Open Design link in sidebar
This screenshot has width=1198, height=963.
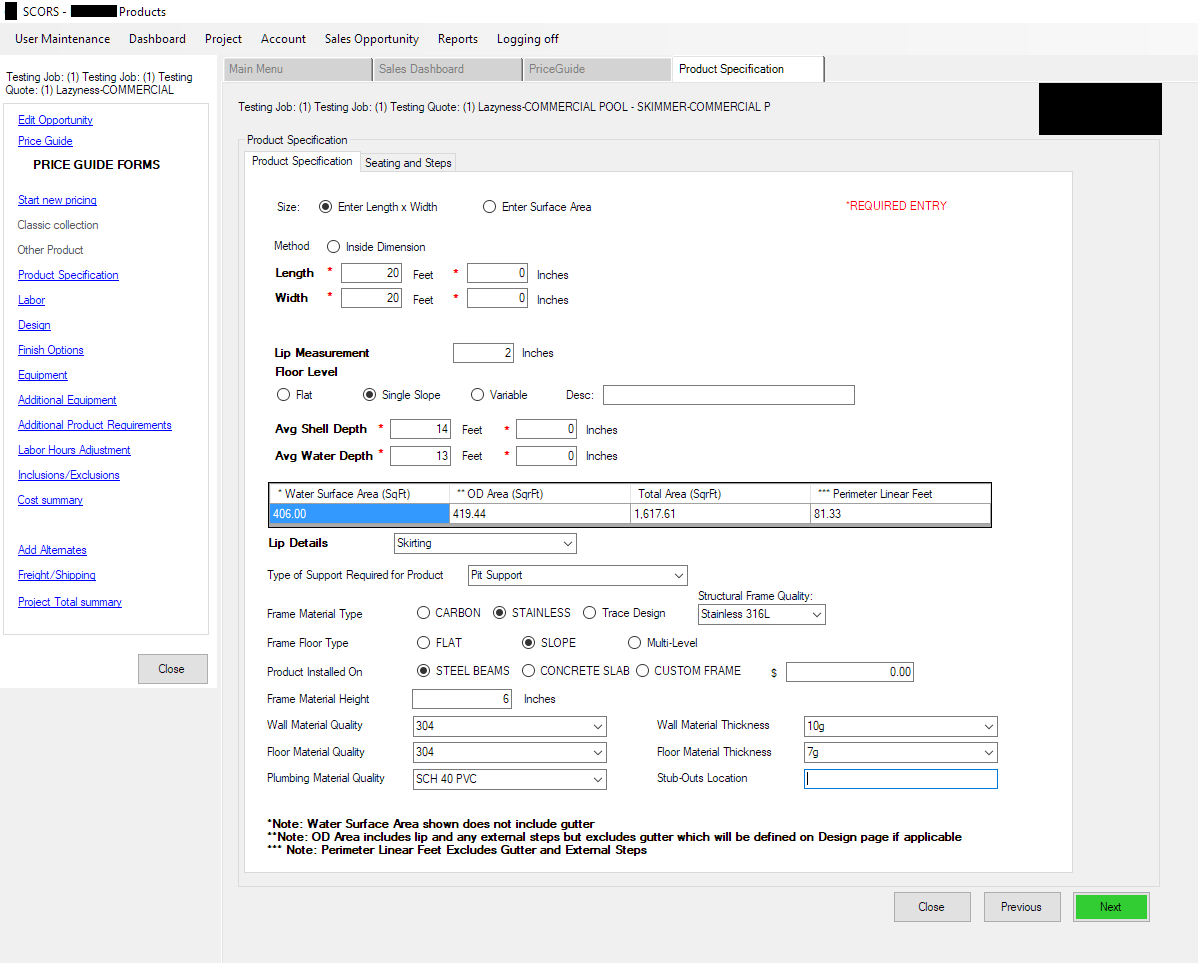click(34, 326)
